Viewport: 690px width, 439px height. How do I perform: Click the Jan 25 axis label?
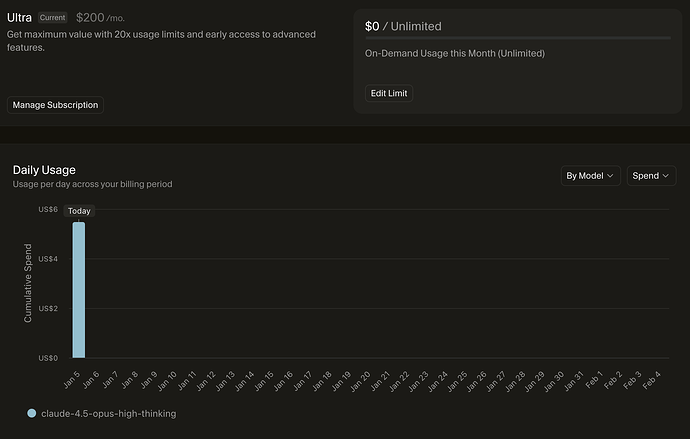point(457,381)
